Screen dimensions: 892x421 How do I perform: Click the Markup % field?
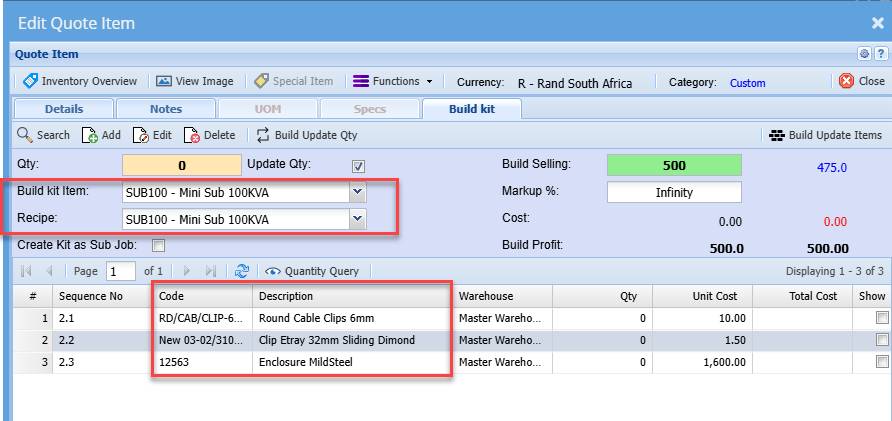point(675,192)
